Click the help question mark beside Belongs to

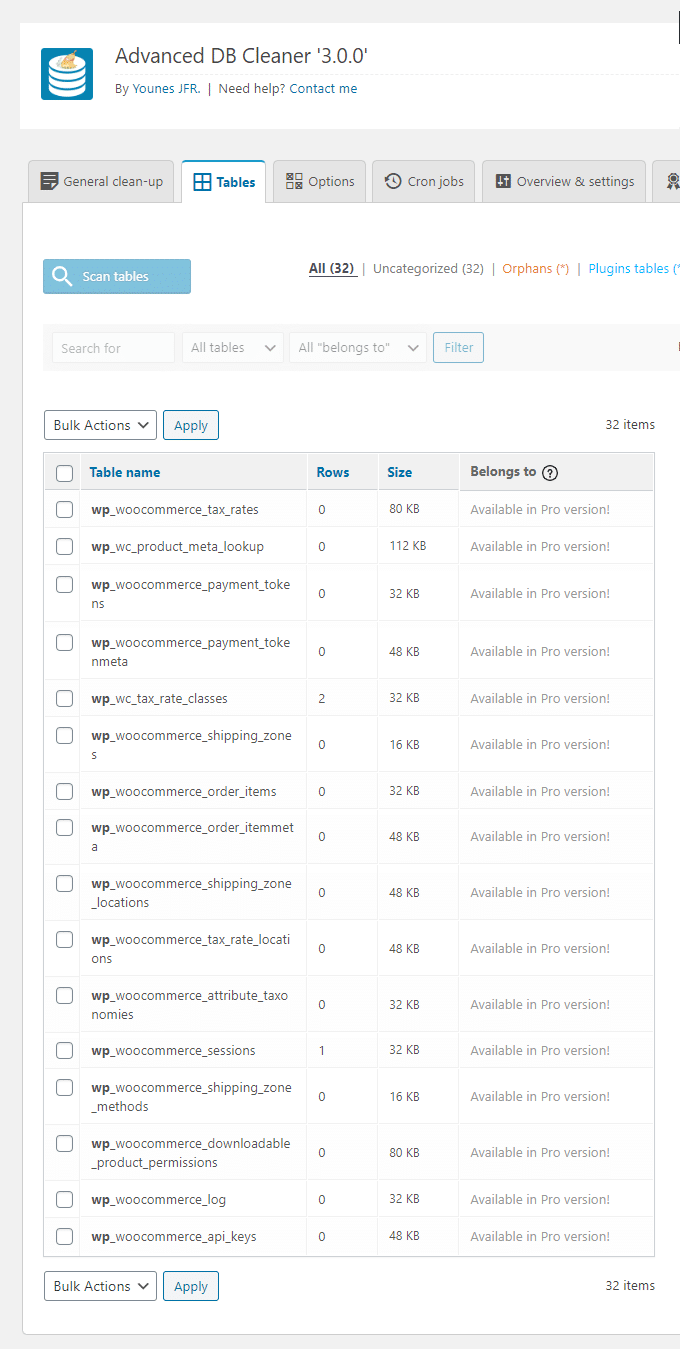[x=550, y=473]
